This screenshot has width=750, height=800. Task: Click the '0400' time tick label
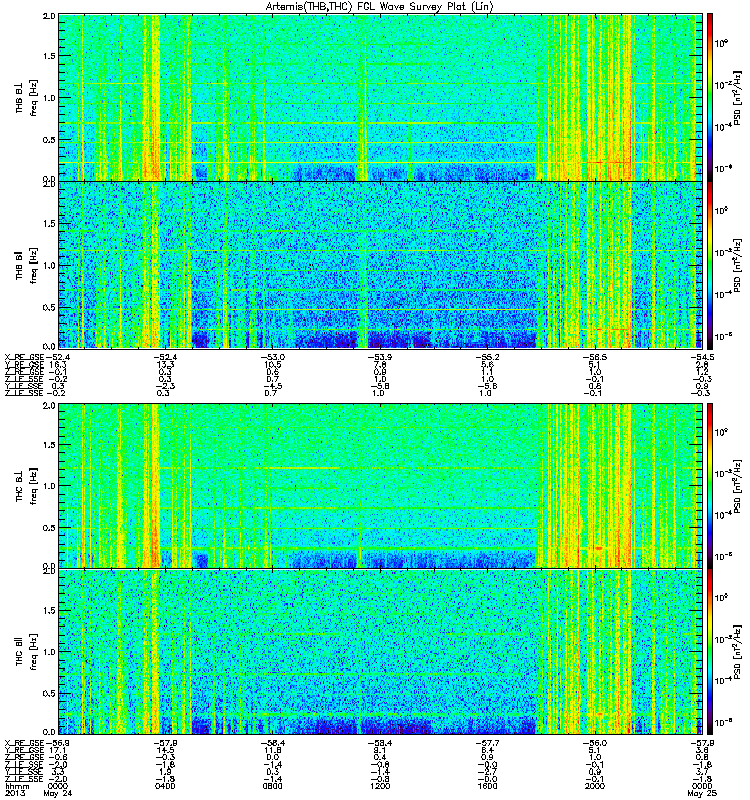[165, 786]
